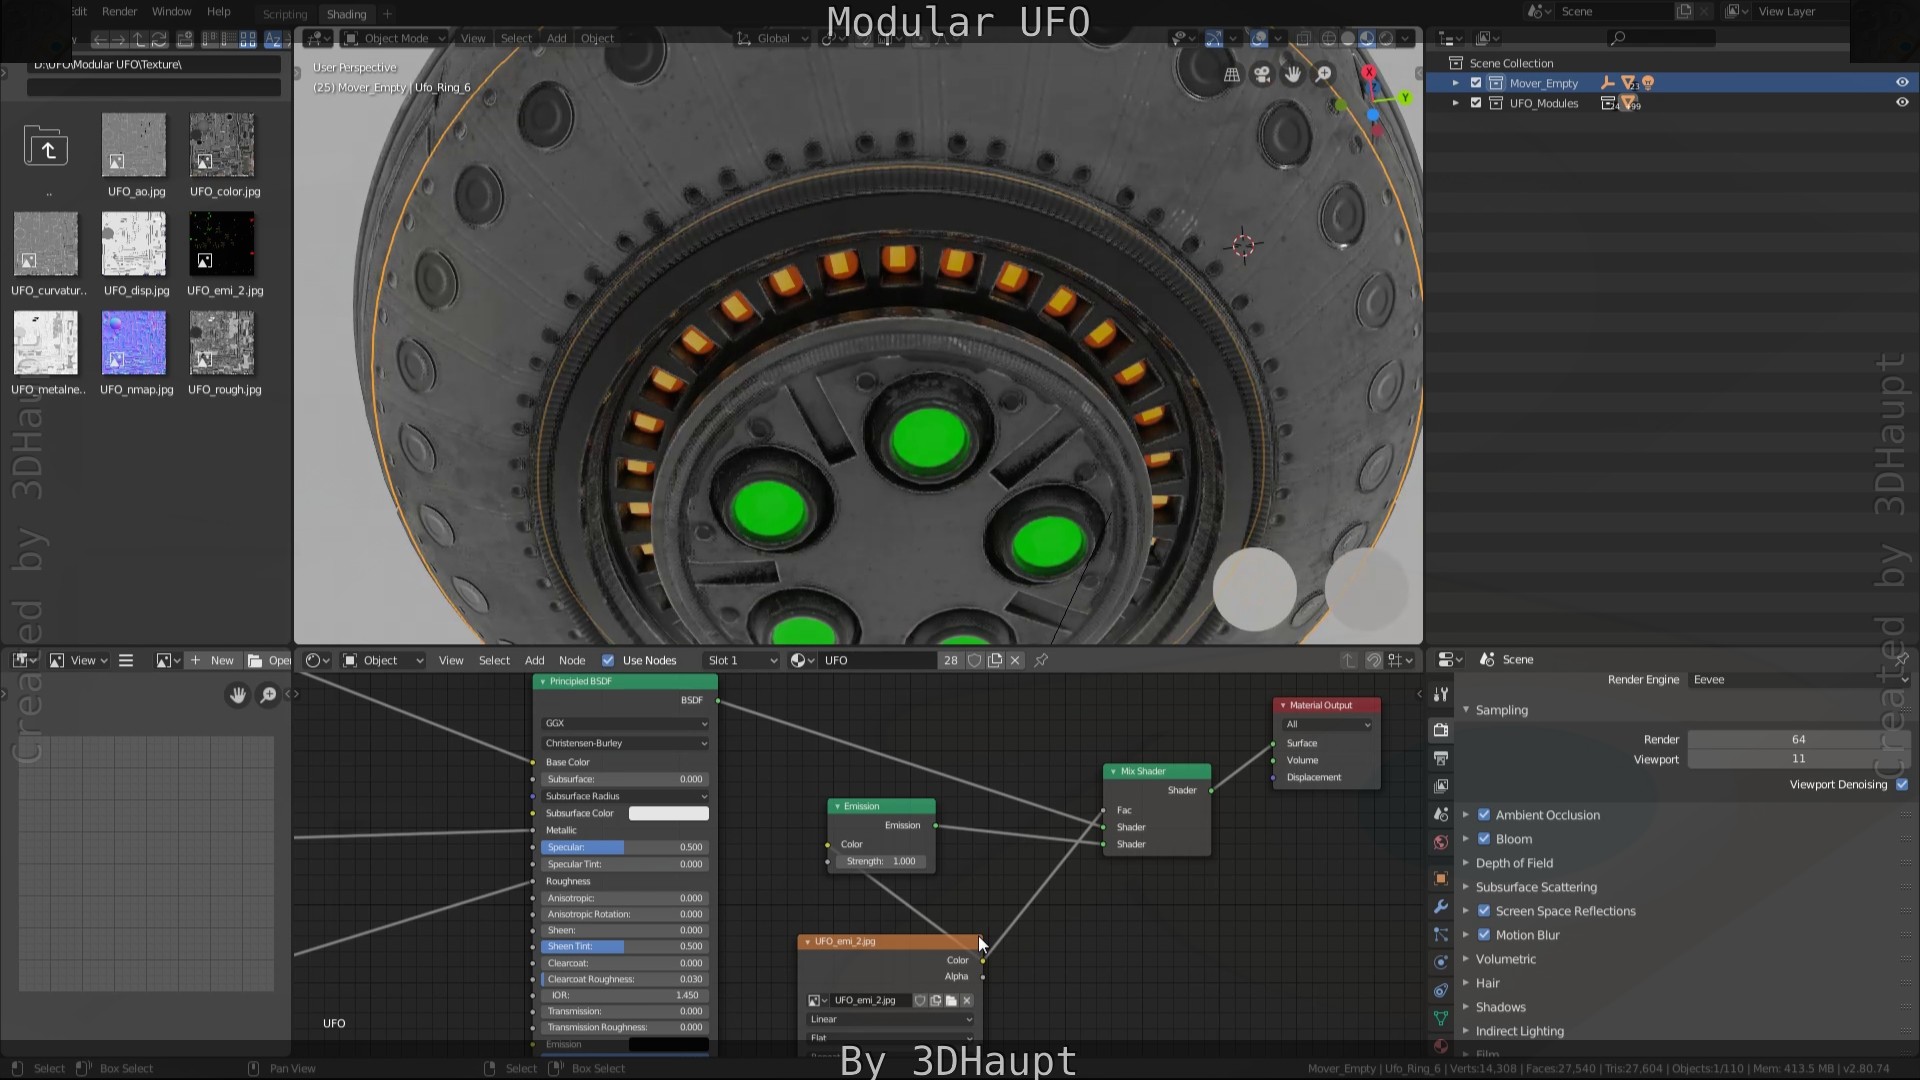Click the Subsurface Color swatch in Principled BSDF
Image resolution: width=1920 pixels, height=1080 pixels.
668,813
